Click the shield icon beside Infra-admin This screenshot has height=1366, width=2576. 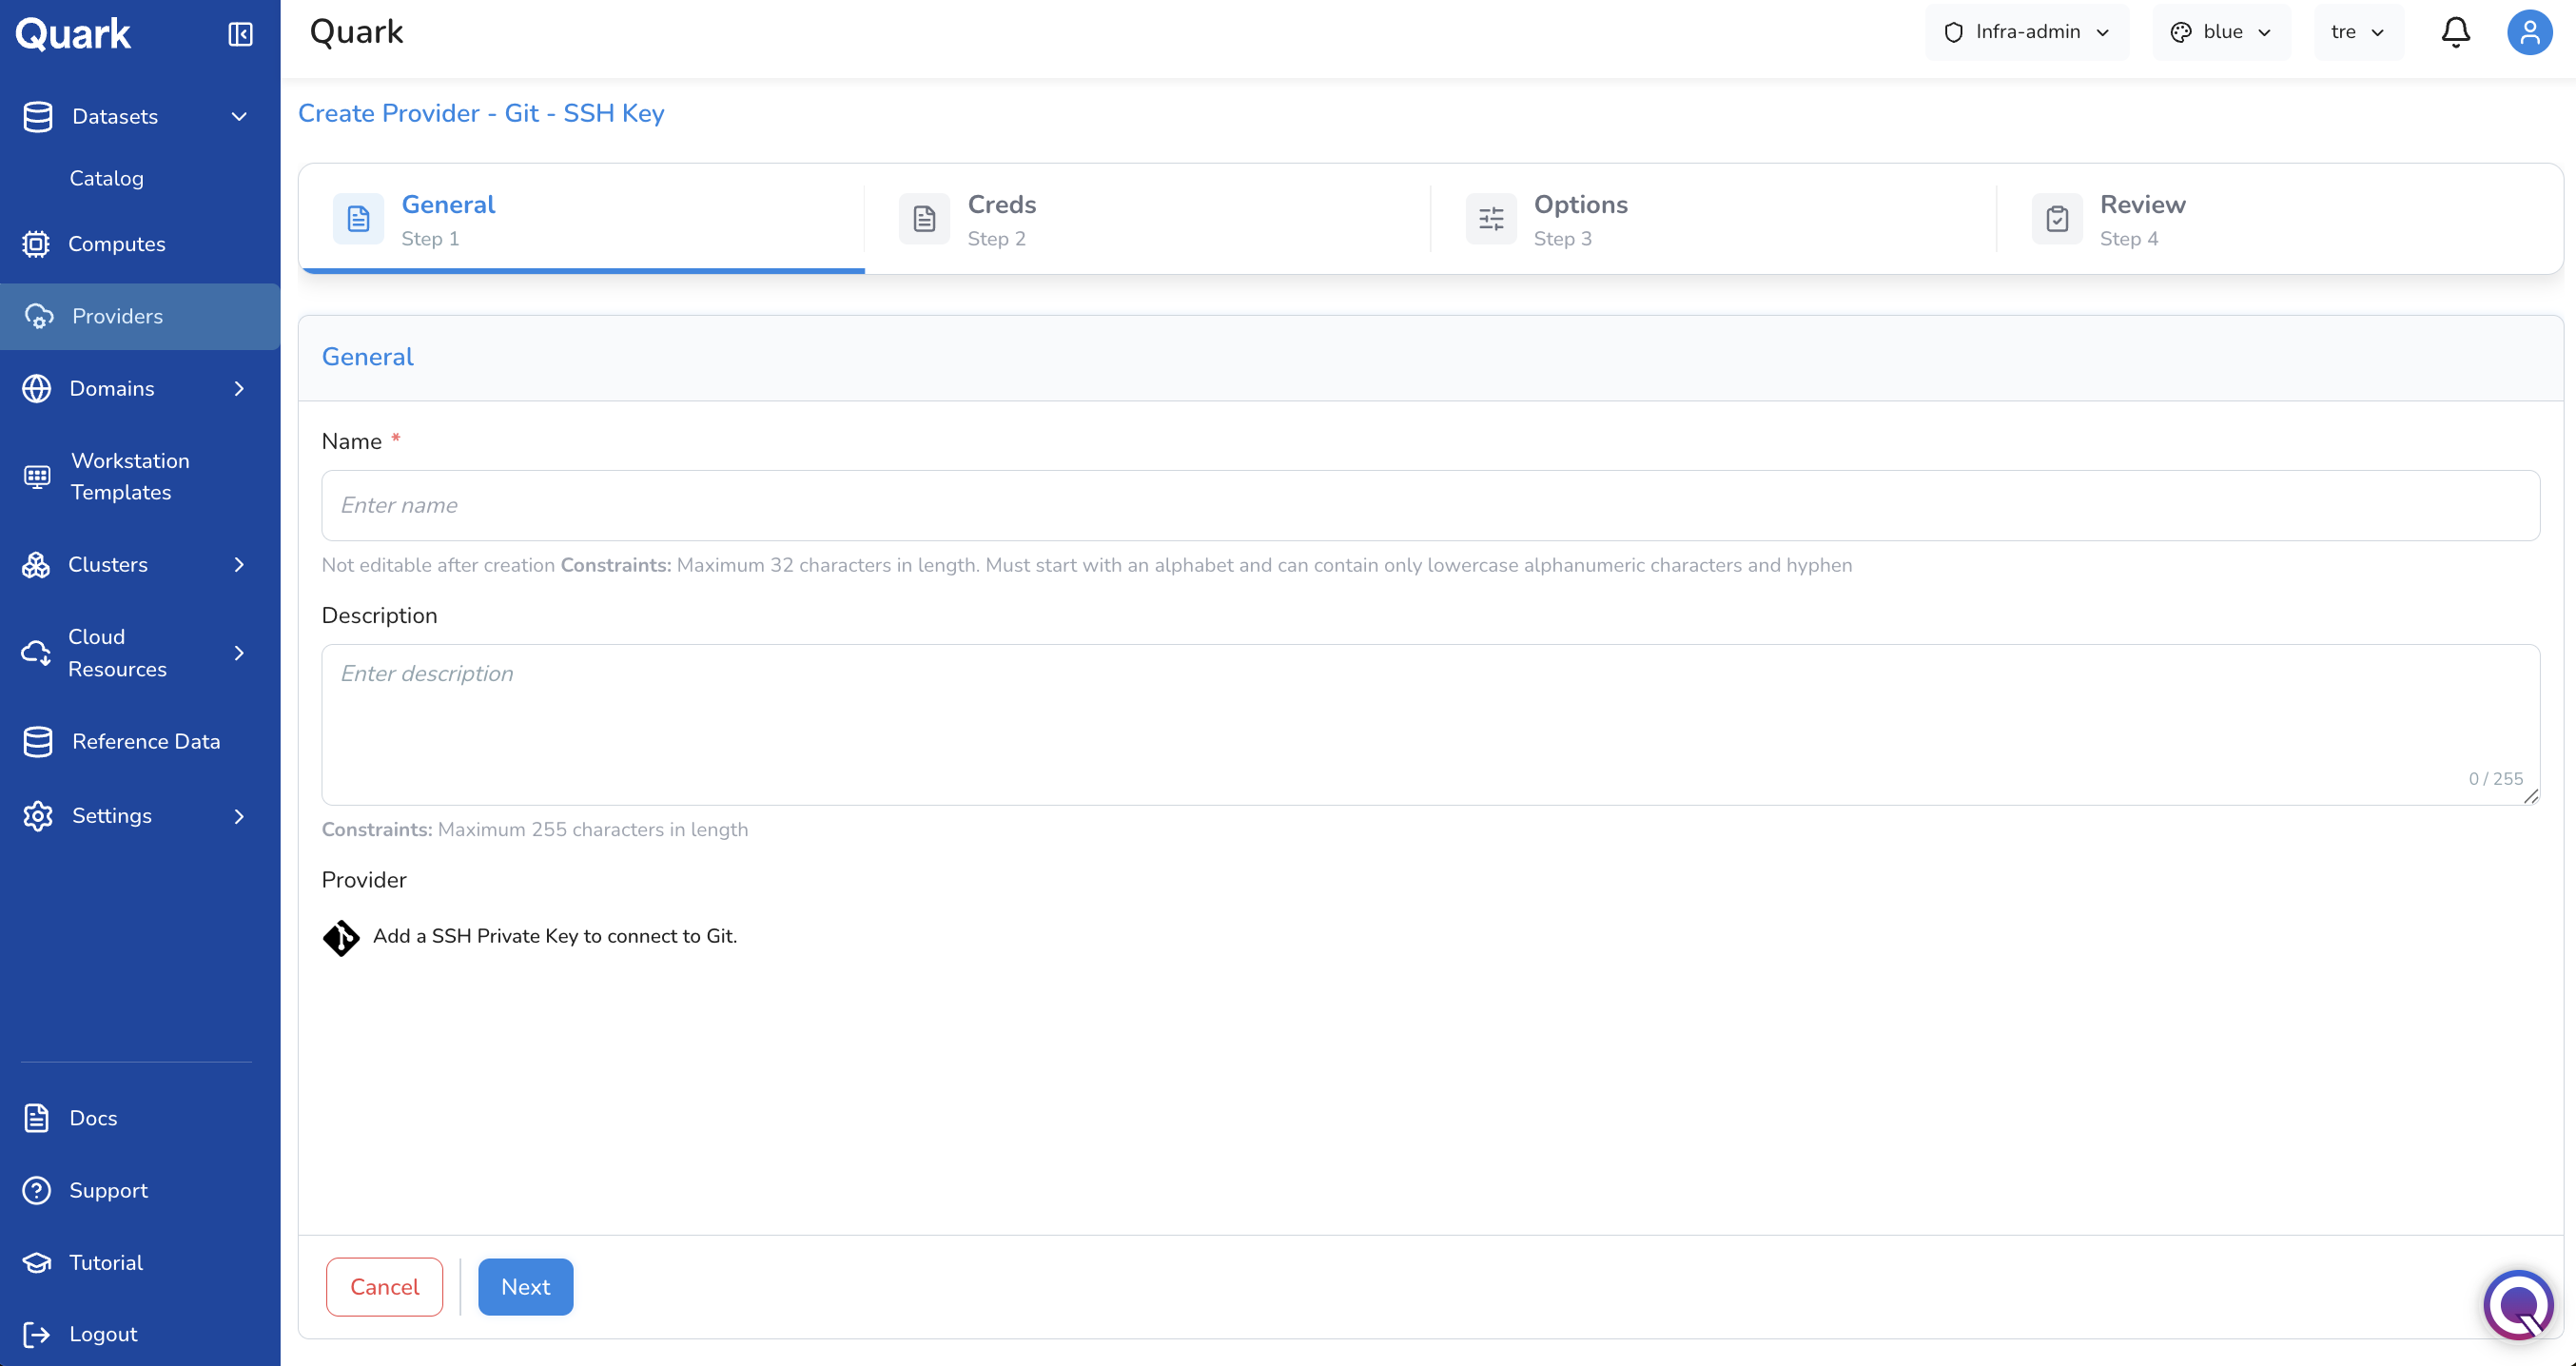pos(1953,32)
